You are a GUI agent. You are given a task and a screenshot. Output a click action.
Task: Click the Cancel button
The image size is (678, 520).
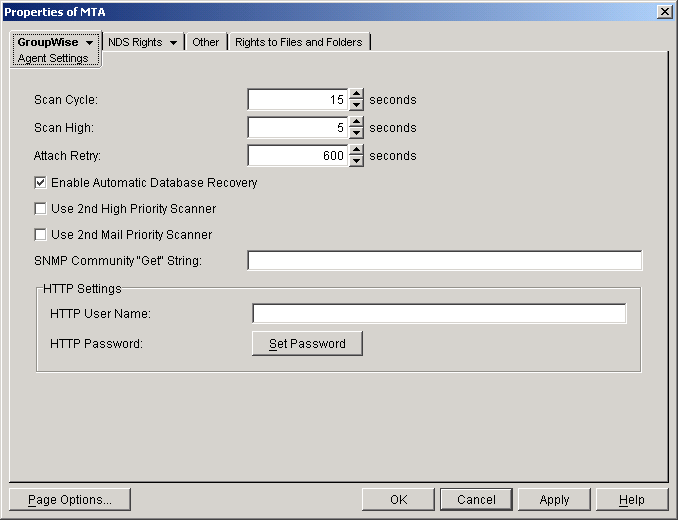tap(476, 500)
